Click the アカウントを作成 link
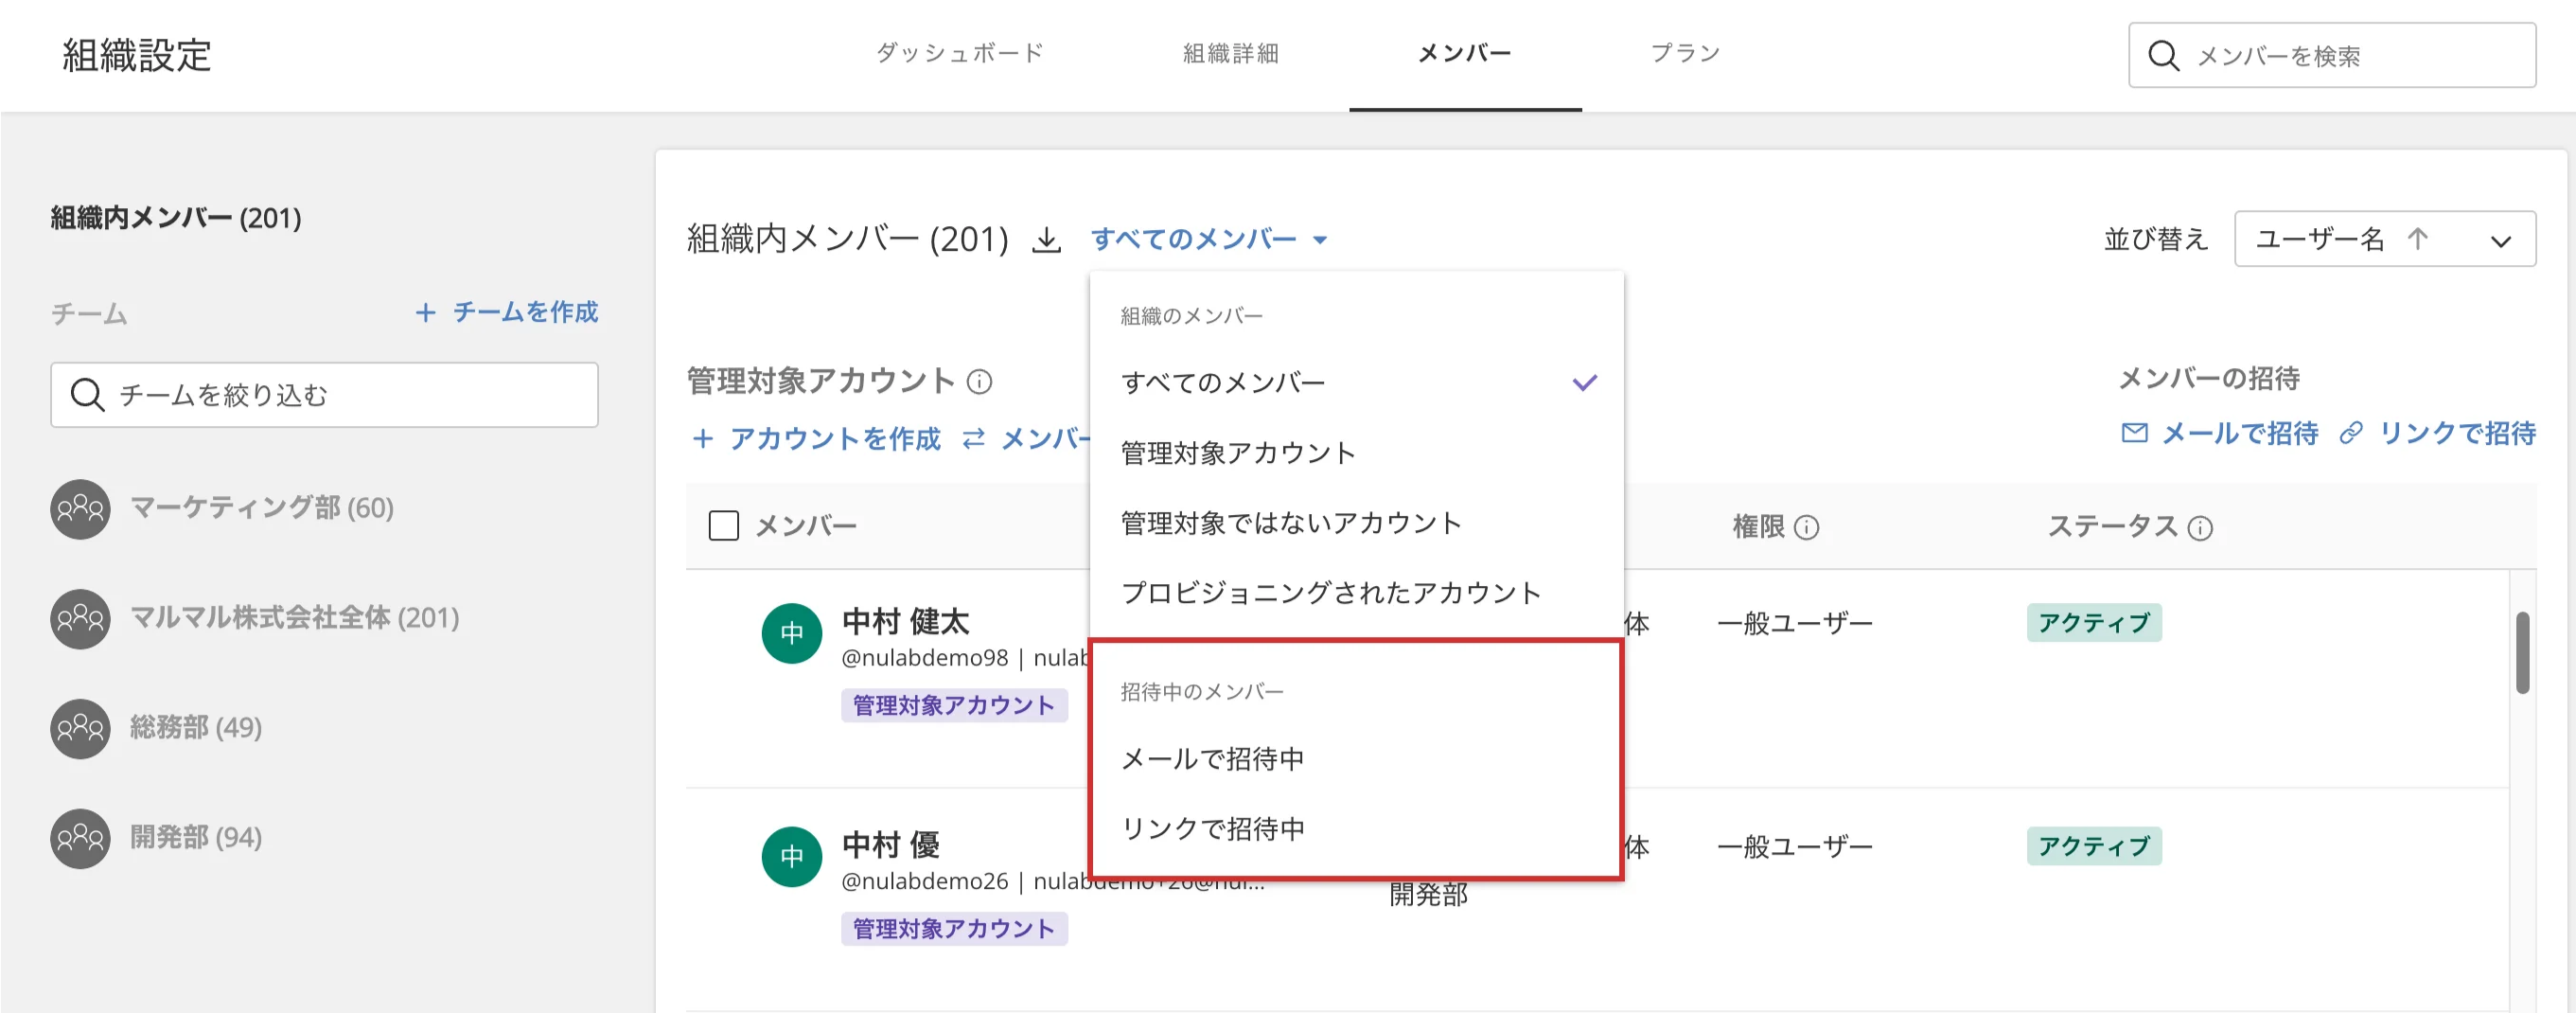The image size is (2576, 1013). click(816, 439)
